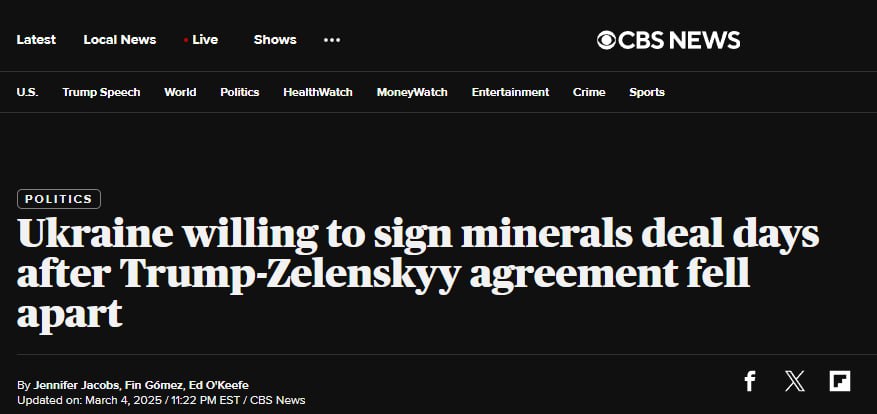877x414 pixels.
Task: Open the Crime section
Action: pos(589,92)
